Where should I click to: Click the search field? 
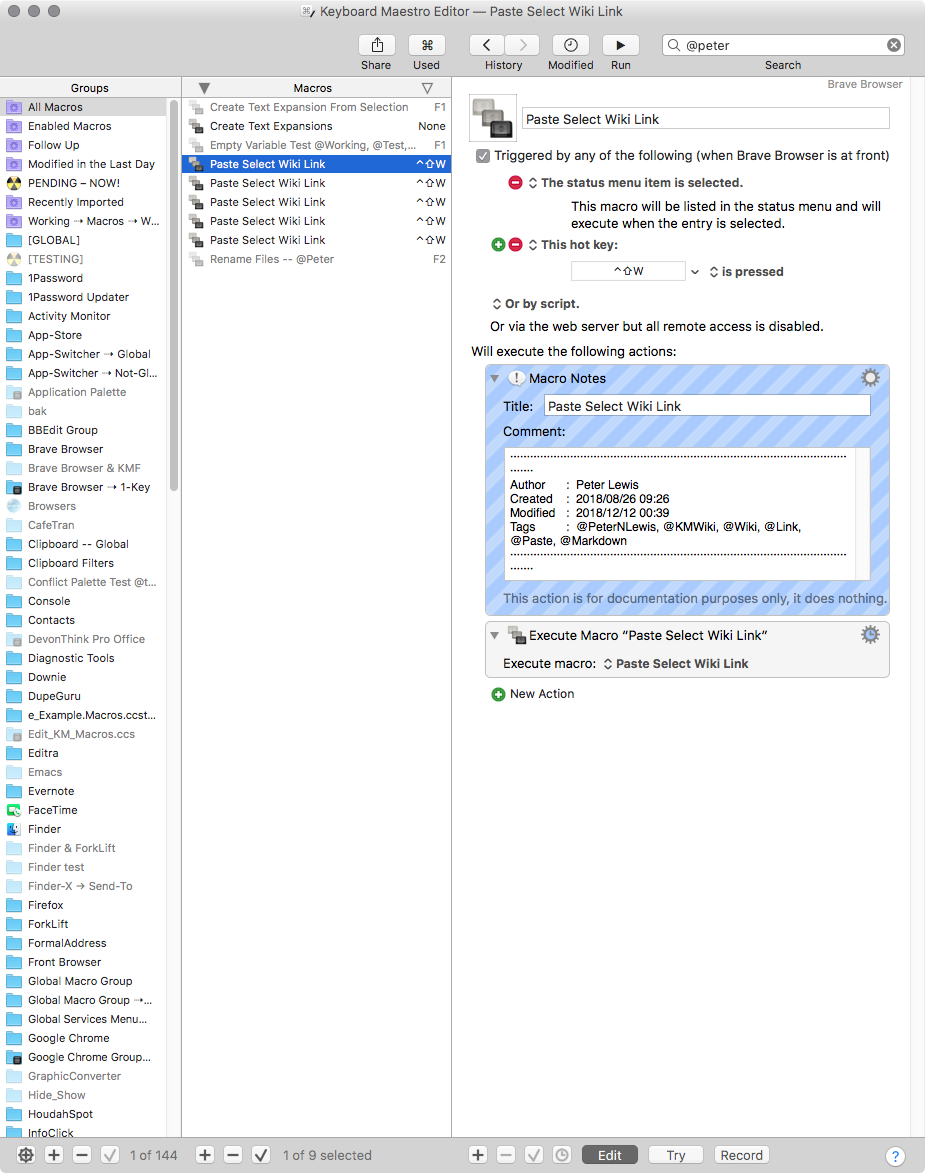(x=783, y=45)
